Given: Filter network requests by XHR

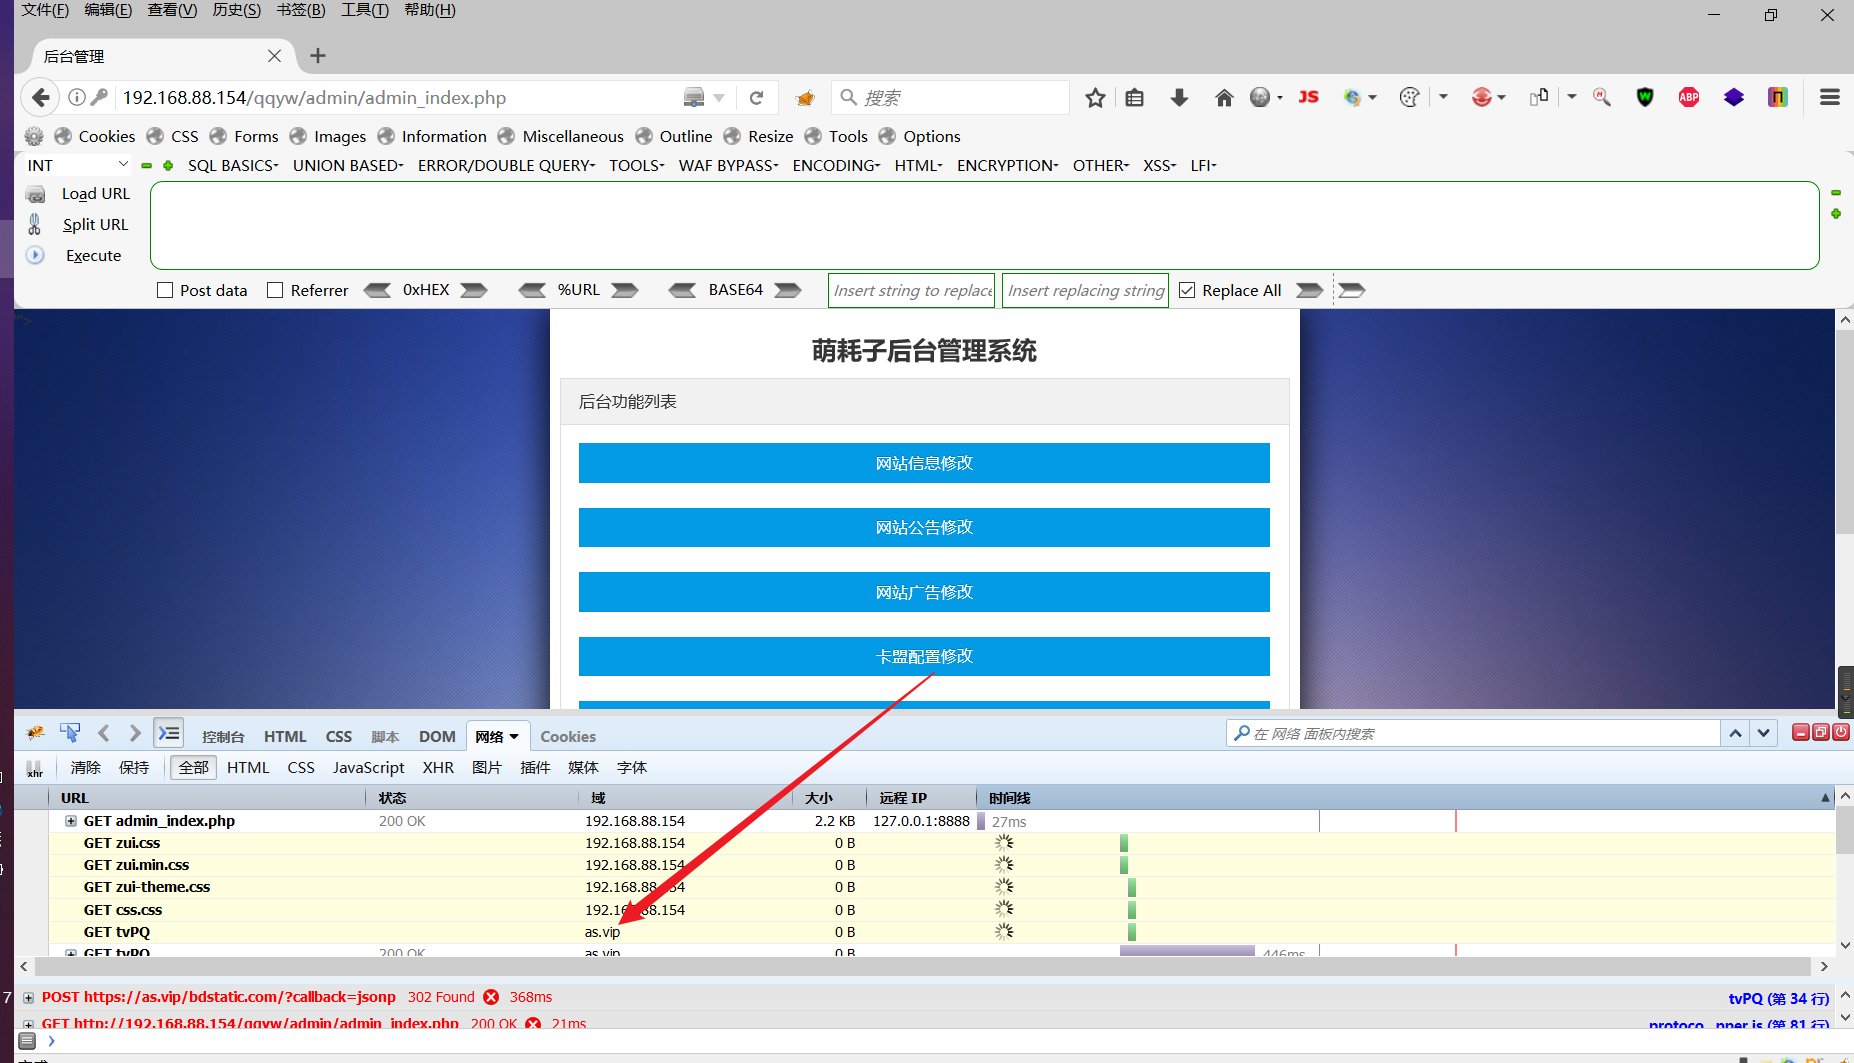Looking at the screenshot, I should [x=438, y=767].
